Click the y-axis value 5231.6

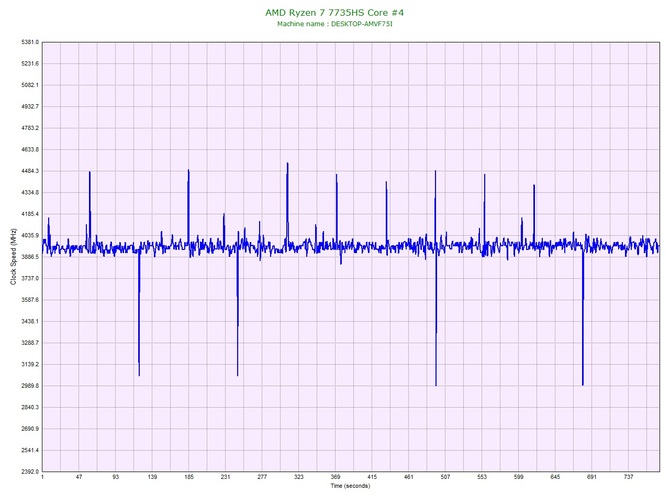[x=30, y=64]
